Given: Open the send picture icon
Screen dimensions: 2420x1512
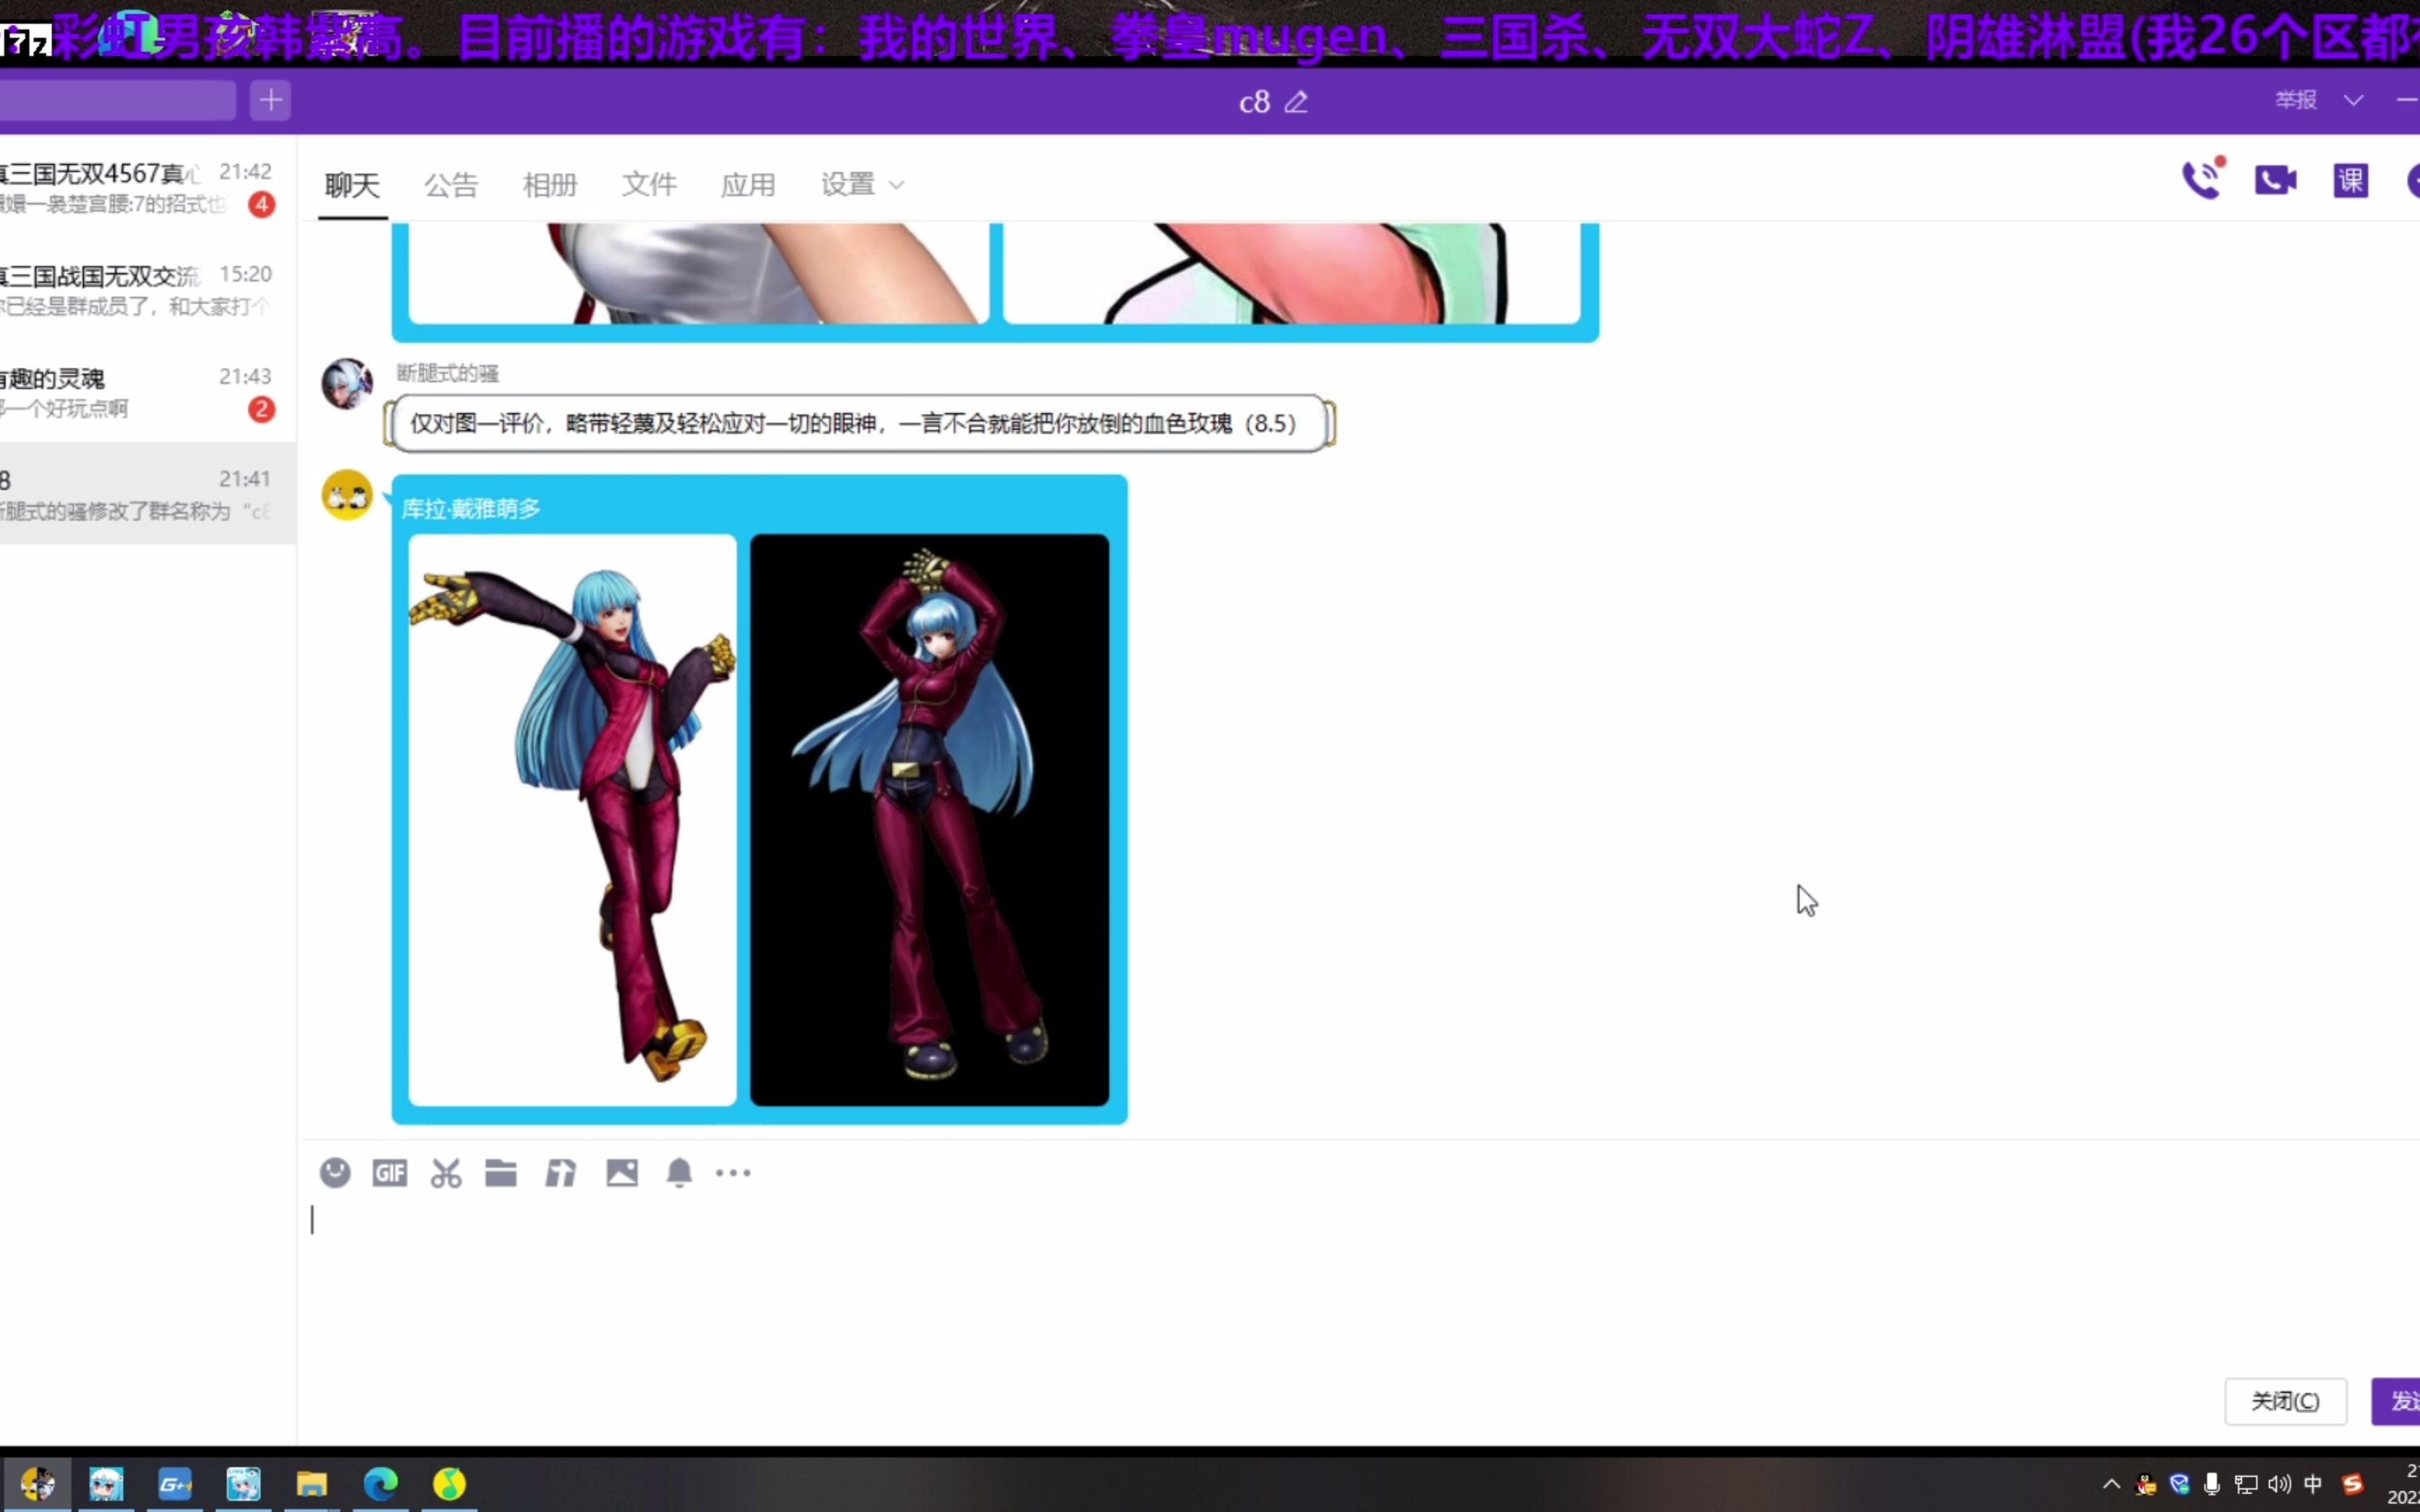Looking at the screenshot, I should [622, 1172].
